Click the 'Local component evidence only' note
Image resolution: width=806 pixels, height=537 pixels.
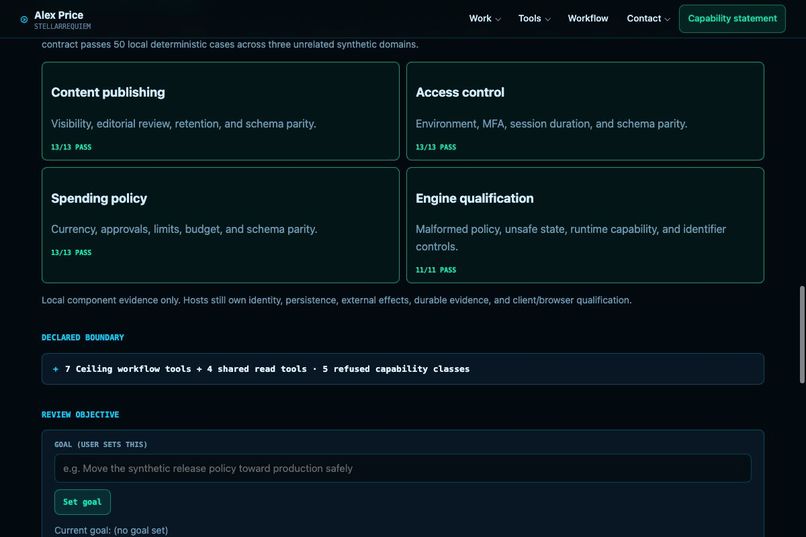tap(336, 300)
